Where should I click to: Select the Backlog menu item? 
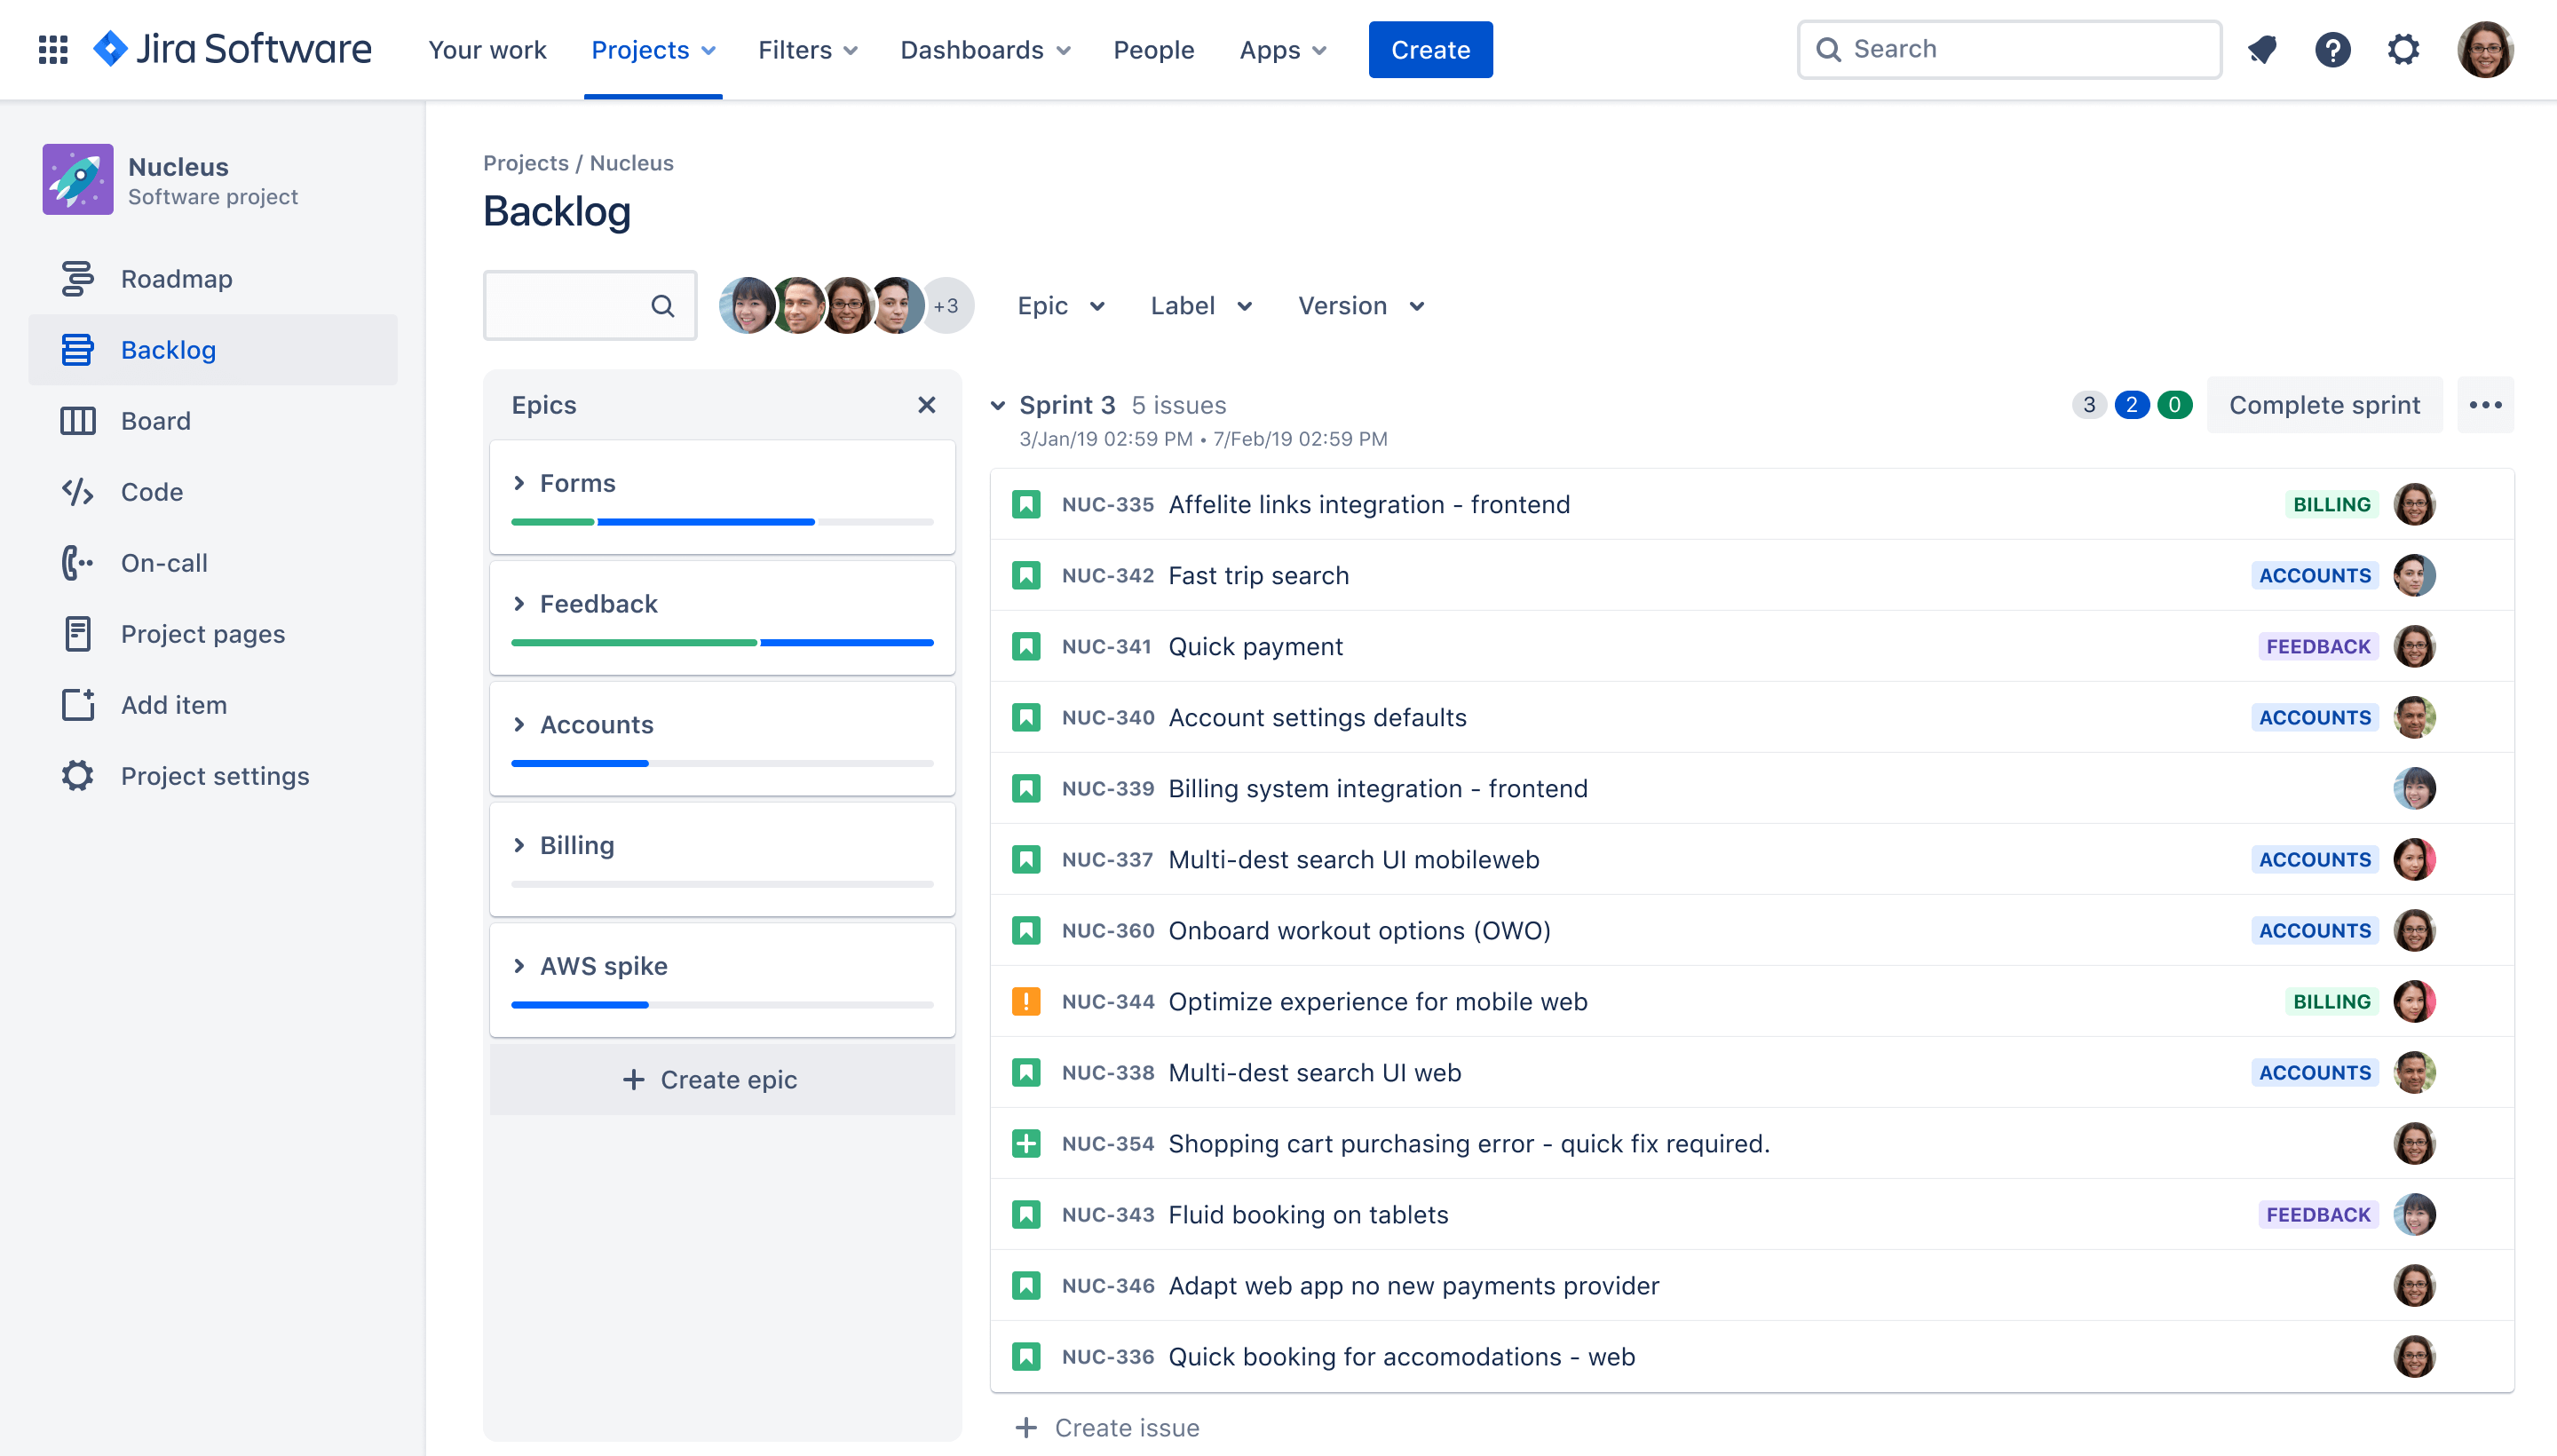coord(169,350)
